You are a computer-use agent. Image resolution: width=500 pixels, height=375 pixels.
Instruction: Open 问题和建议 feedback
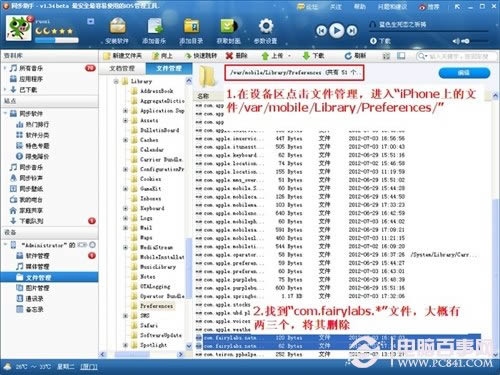coord(392,7)
